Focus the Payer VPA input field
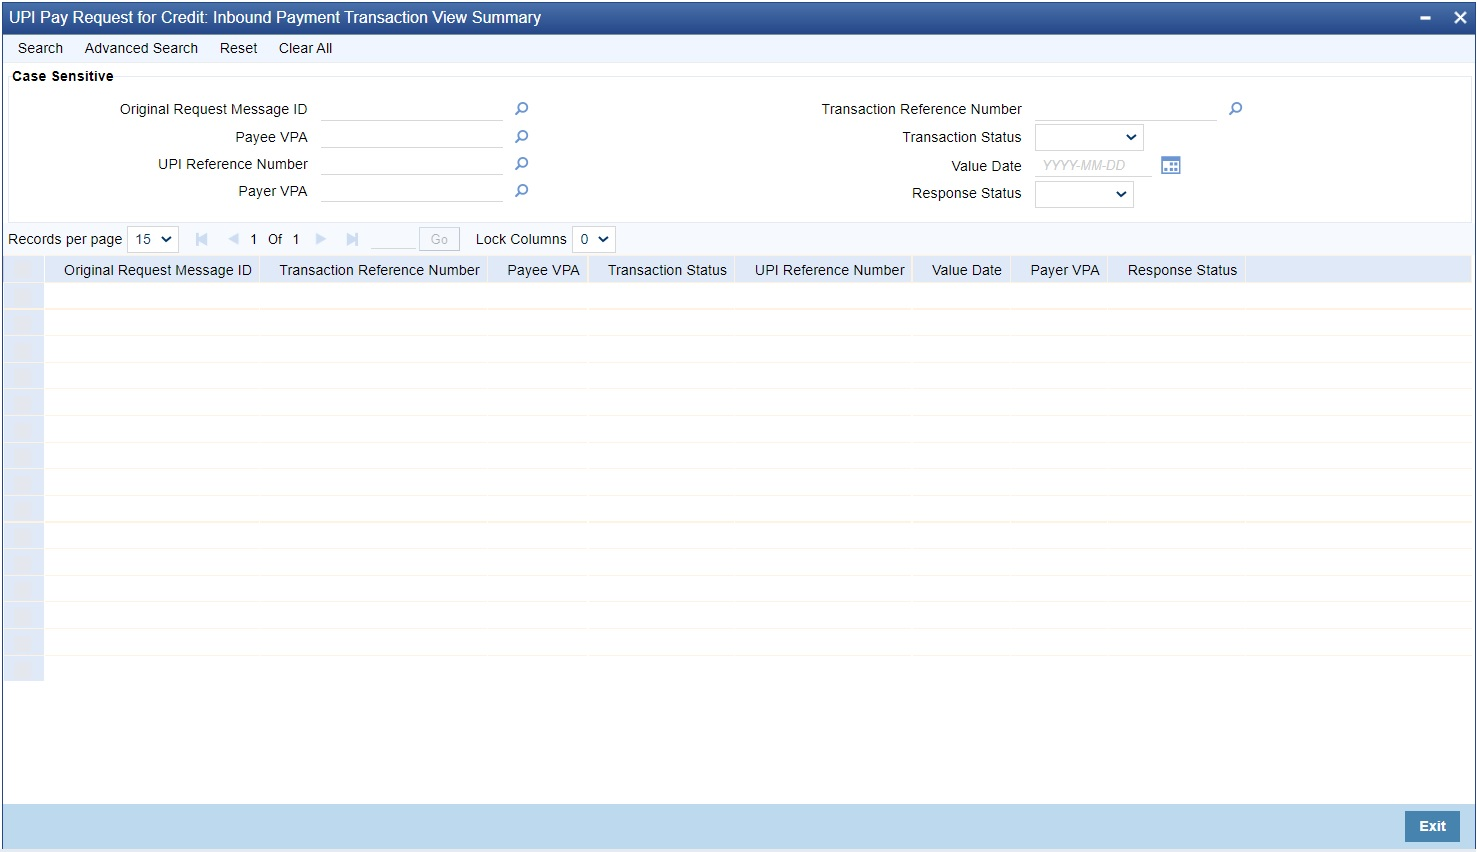 coord(412,191)
